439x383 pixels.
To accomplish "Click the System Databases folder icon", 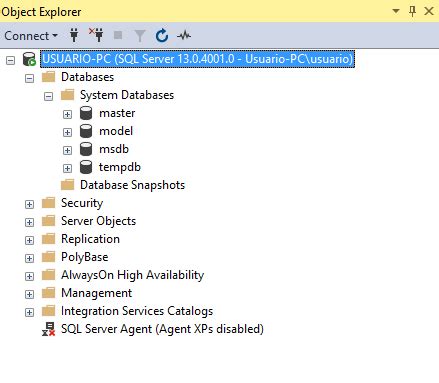I will click(x=67, y=95).
